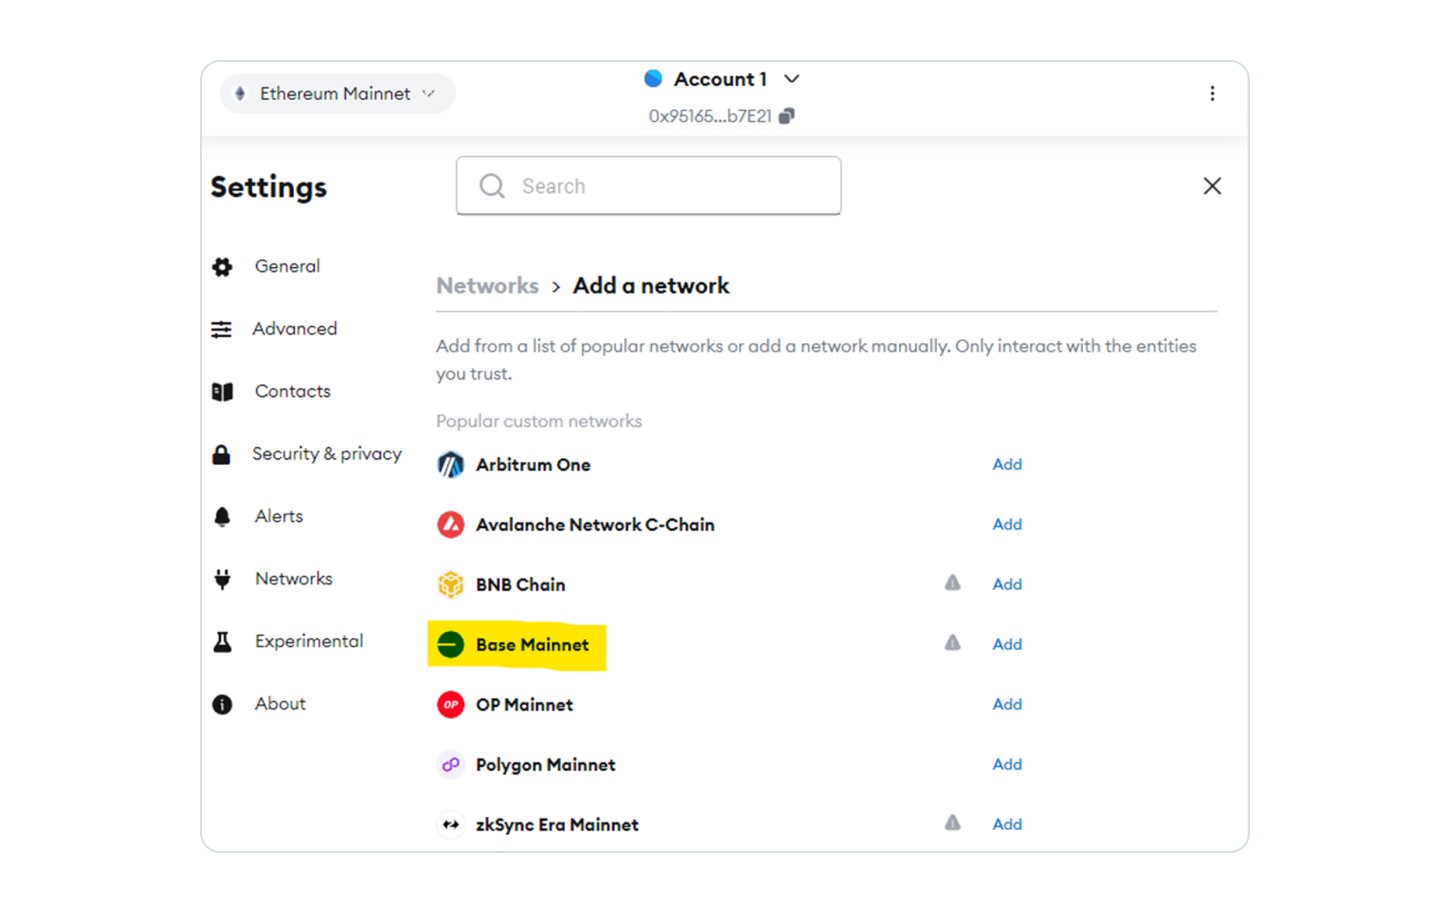Click the OP Mainnet network name

[x=524, y=705]
